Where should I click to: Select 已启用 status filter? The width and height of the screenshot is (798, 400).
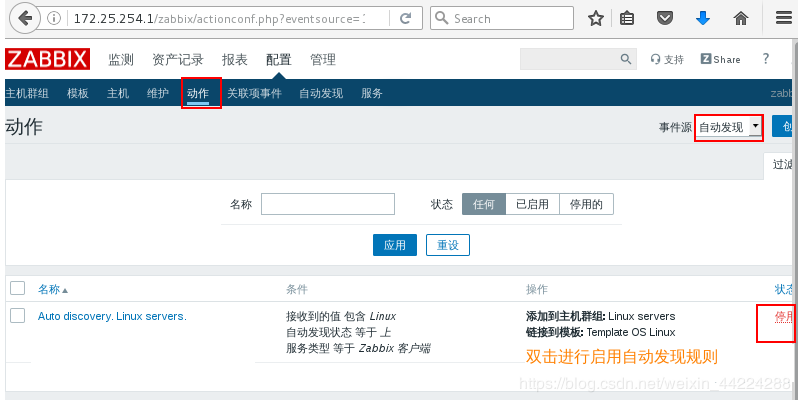pos(532,204)
